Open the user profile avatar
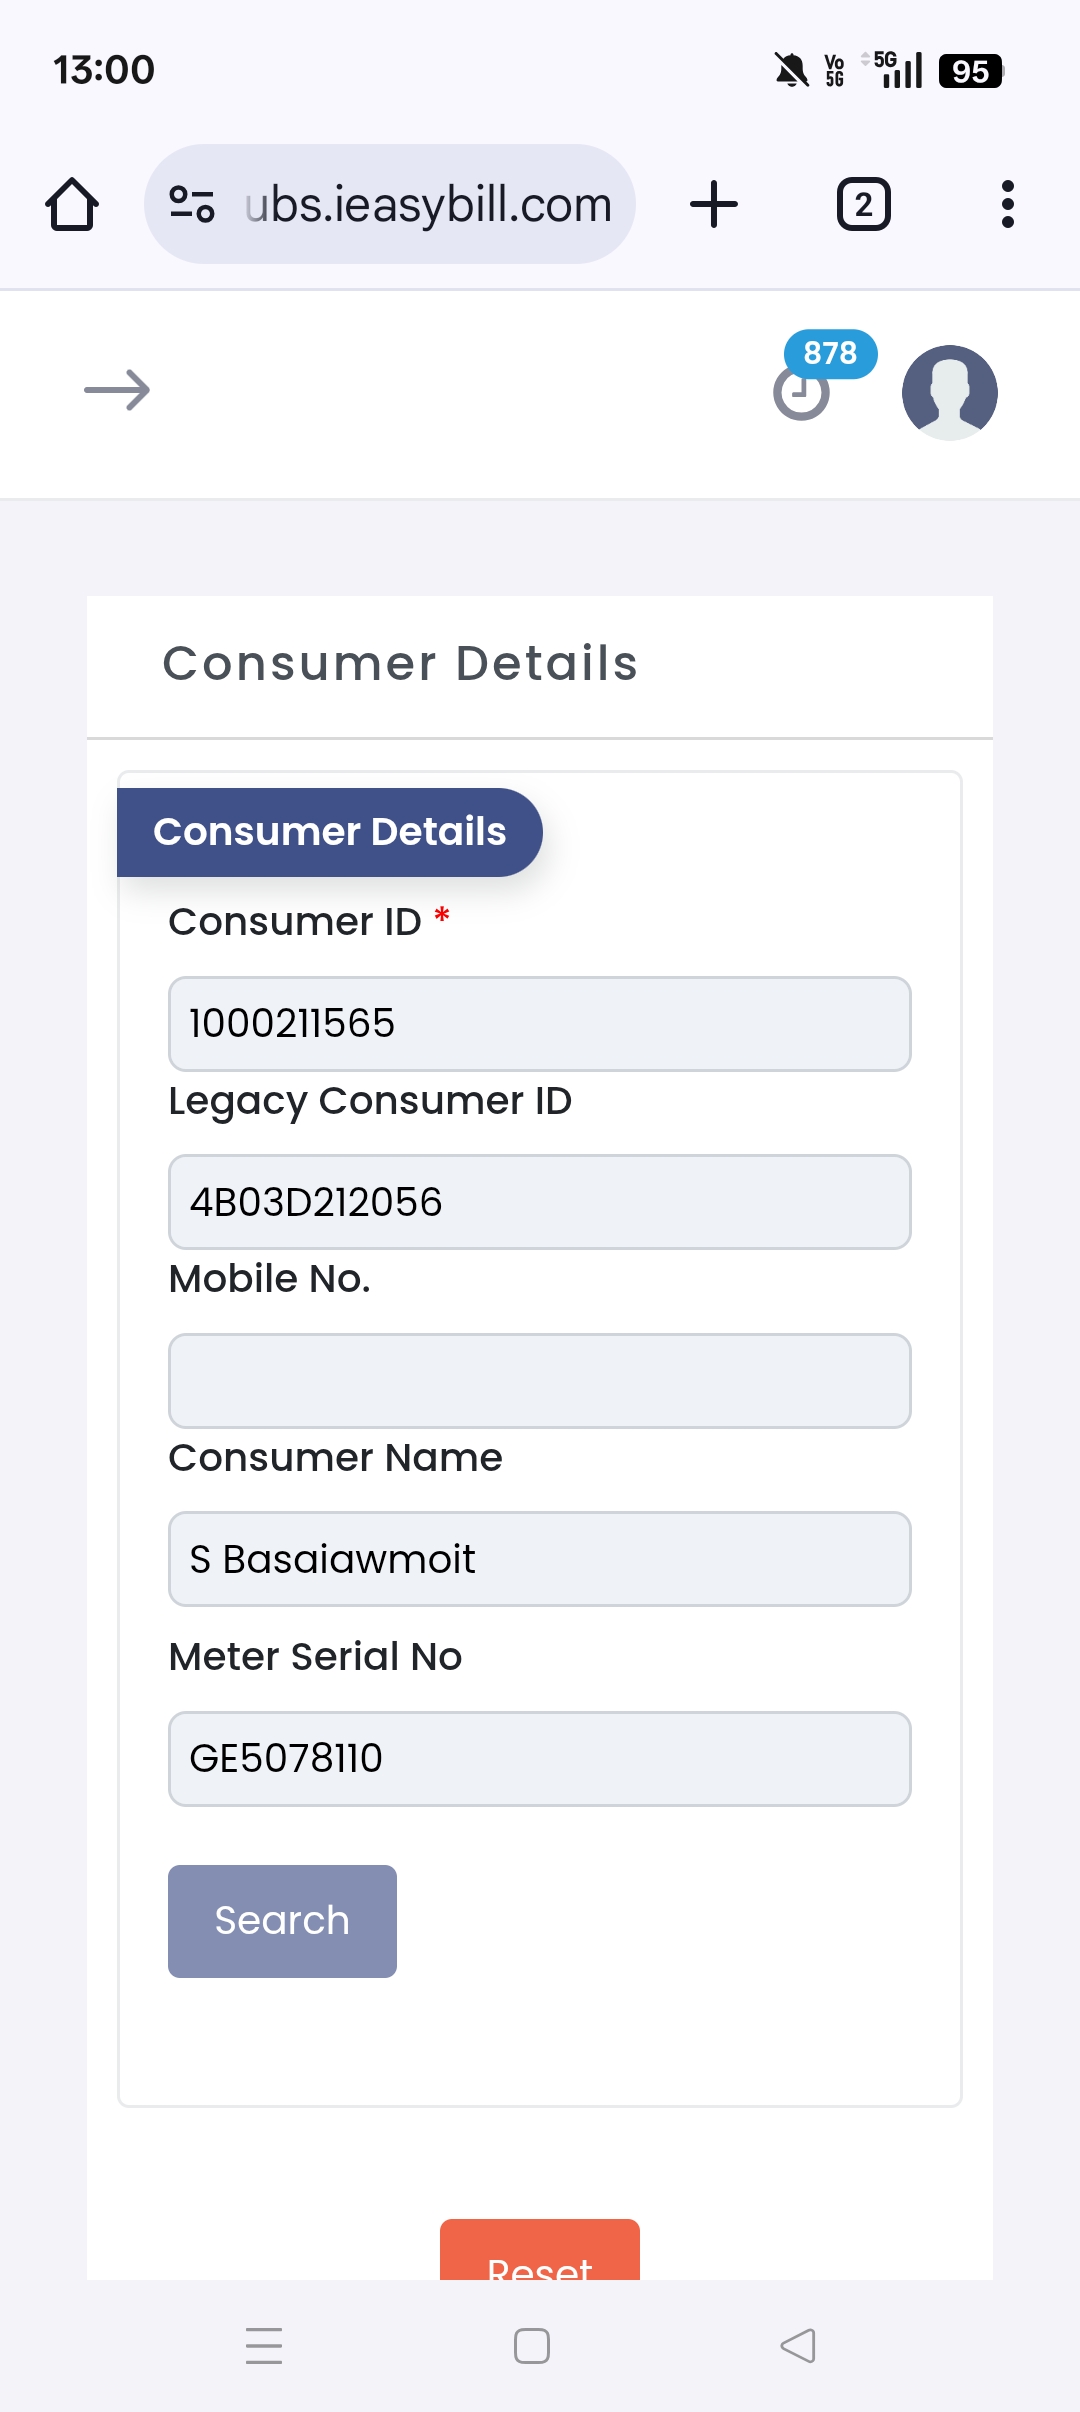This screenshot has width=1080, height=2412. pyautogui.click(x=949, y=392)
